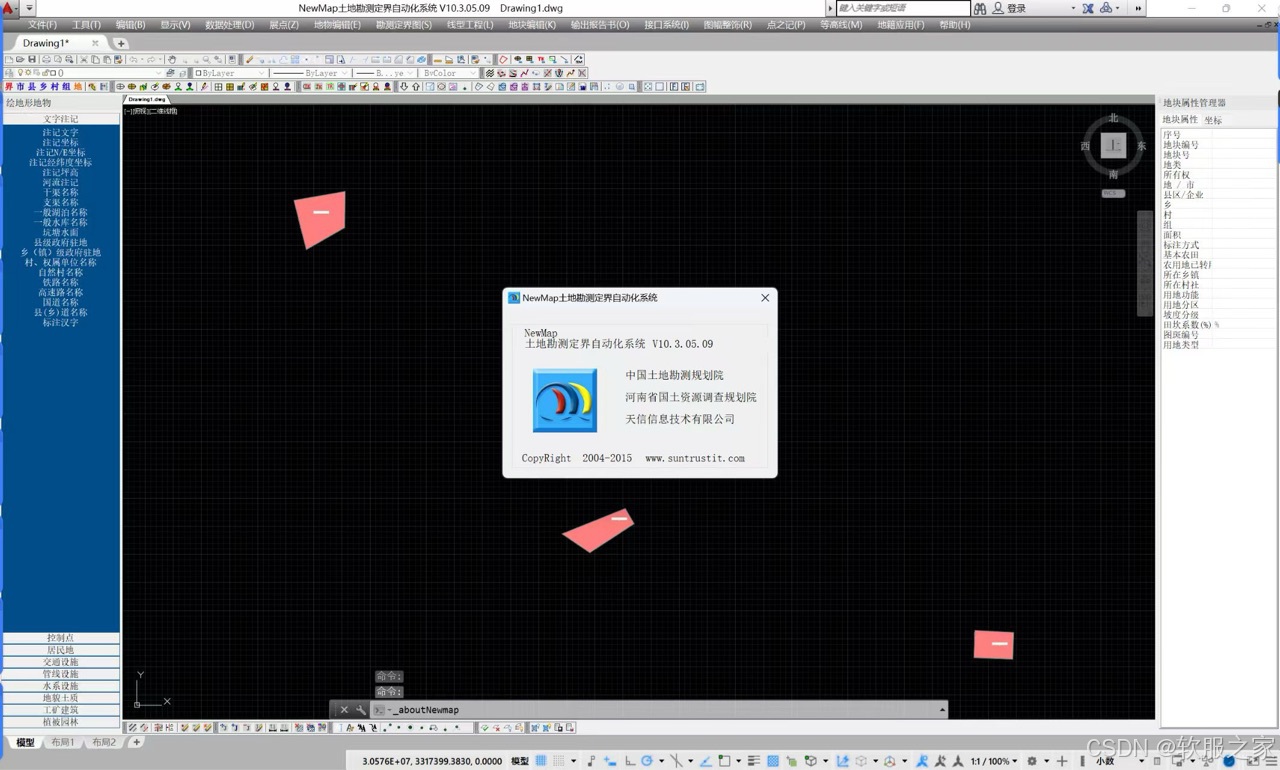Open the ByLayer linetype dropdown
1280x770 pixels.
[346, 73]
